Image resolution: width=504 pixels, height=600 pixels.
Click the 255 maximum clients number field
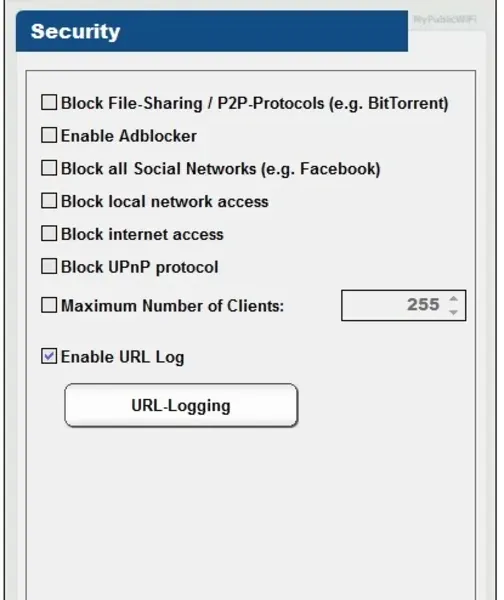point(403,305)
